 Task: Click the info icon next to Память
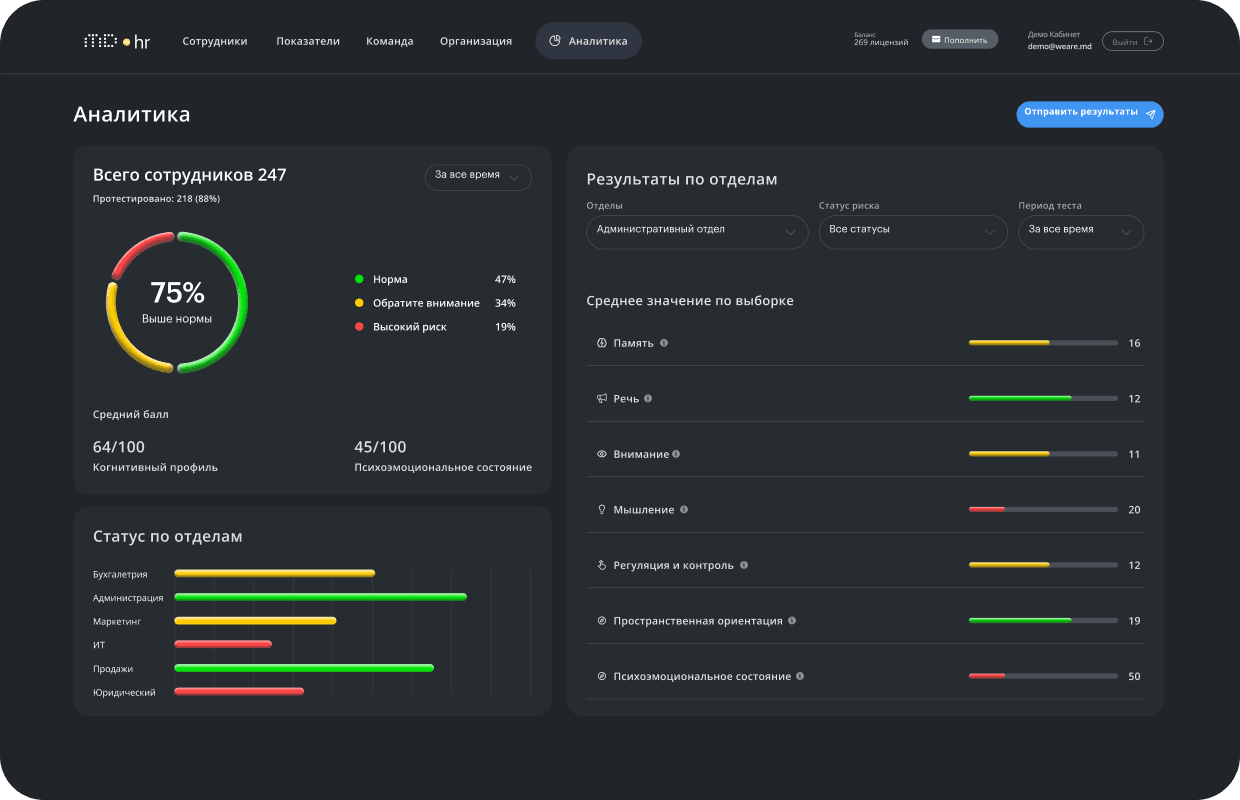pos(664,343)
